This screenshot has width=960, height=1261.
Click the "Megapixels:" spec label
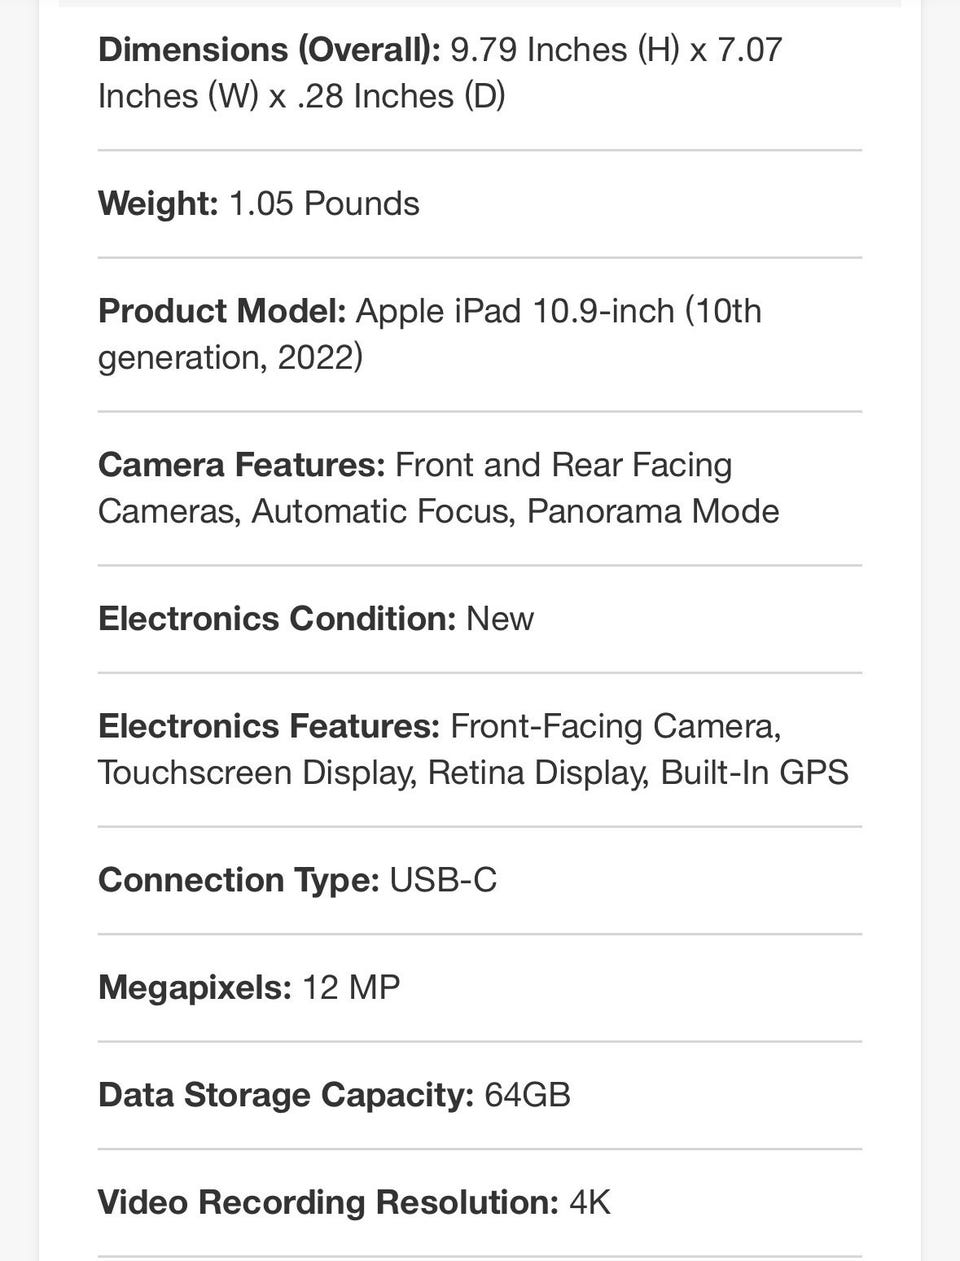point(195,988)
